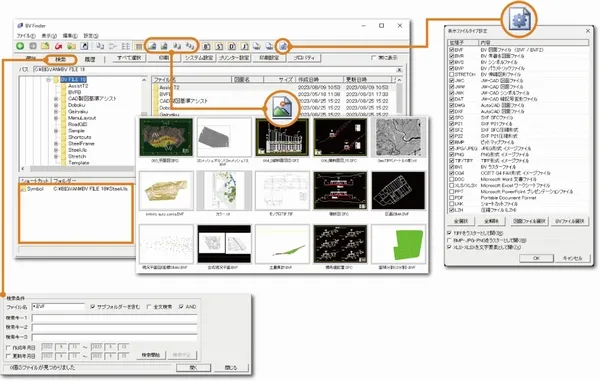Open the 編集 menu
Viewport: 600px width, 381px height.
coord(70,36)
